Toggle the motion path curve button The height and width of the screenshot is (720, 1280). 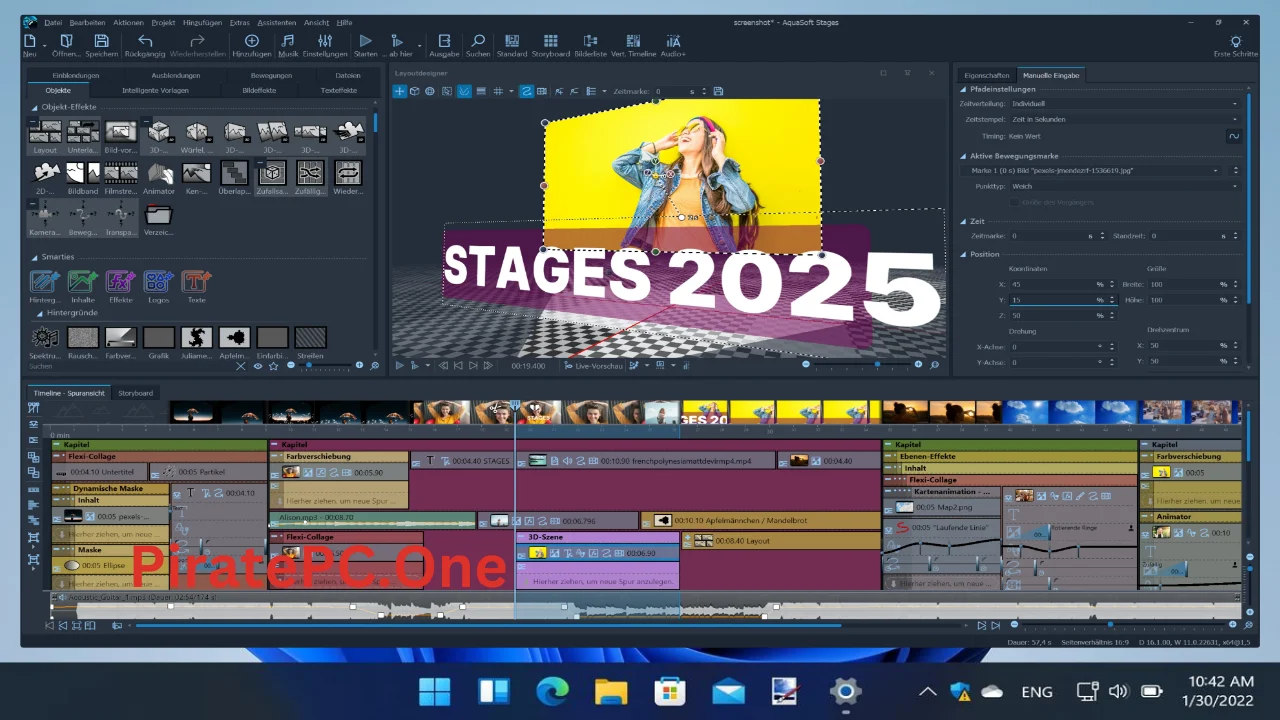pyautogui.click(x=526, y=91)
